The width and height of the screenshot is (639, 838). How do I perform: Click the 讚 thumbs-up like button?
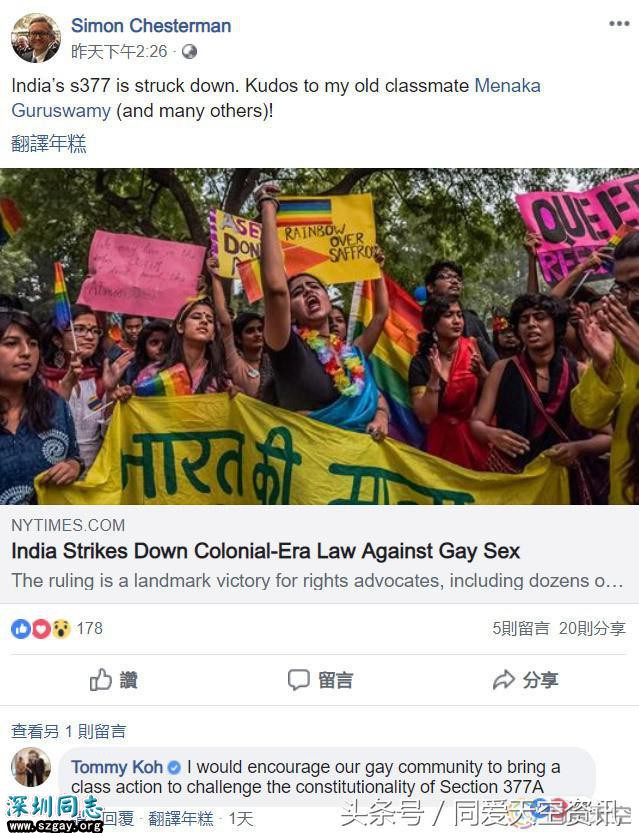click(113, 680)
